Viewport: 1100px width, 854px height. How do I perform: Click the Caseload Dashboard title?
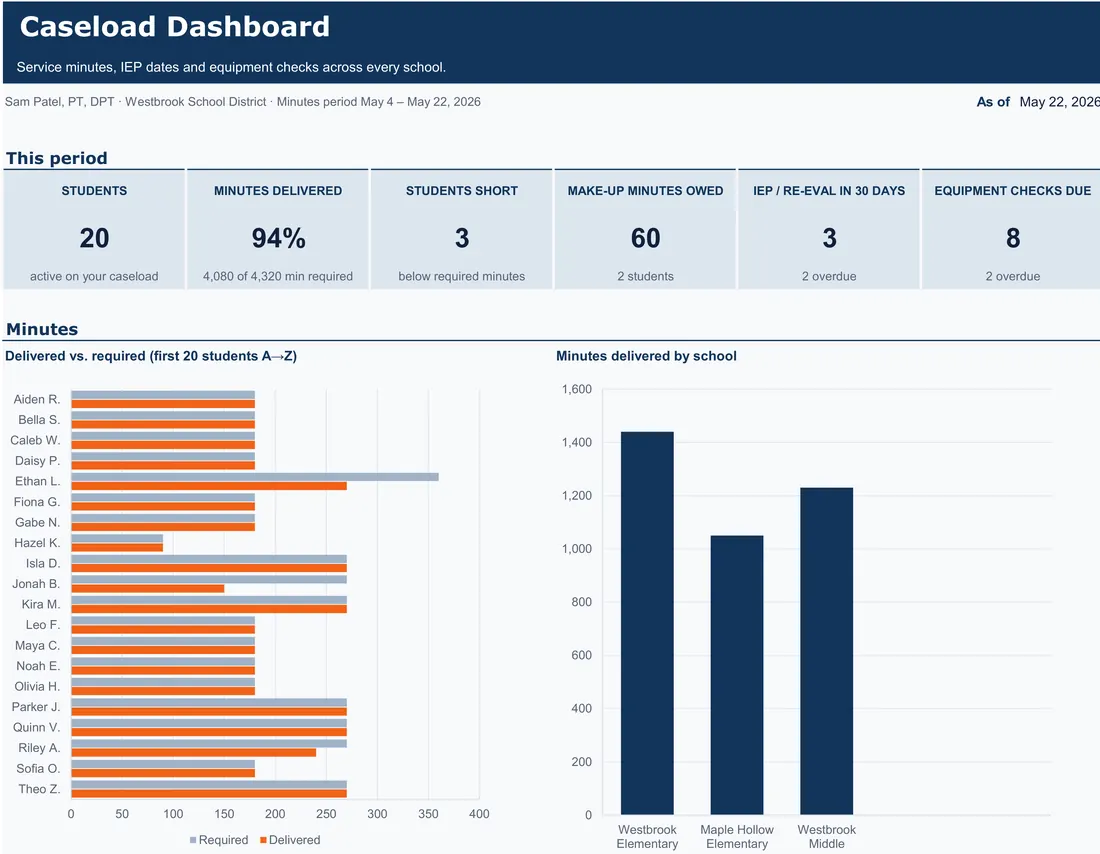click(175, 27)
